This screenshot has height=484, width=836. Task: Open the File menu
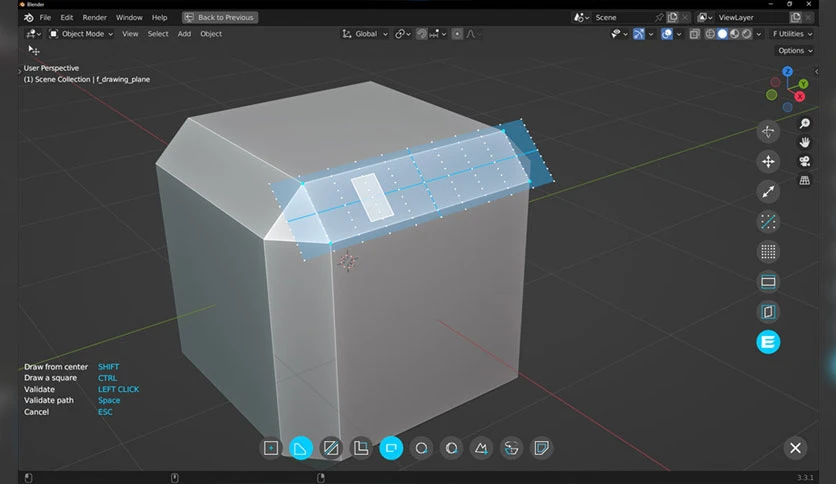(x=45, y=18)
